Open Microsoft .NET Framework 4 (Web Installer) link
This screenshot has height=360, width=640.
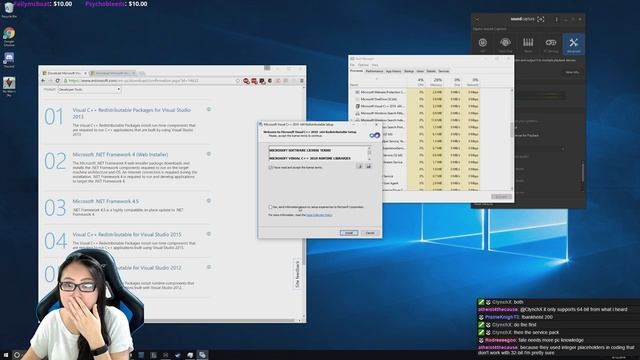point(120,155)
